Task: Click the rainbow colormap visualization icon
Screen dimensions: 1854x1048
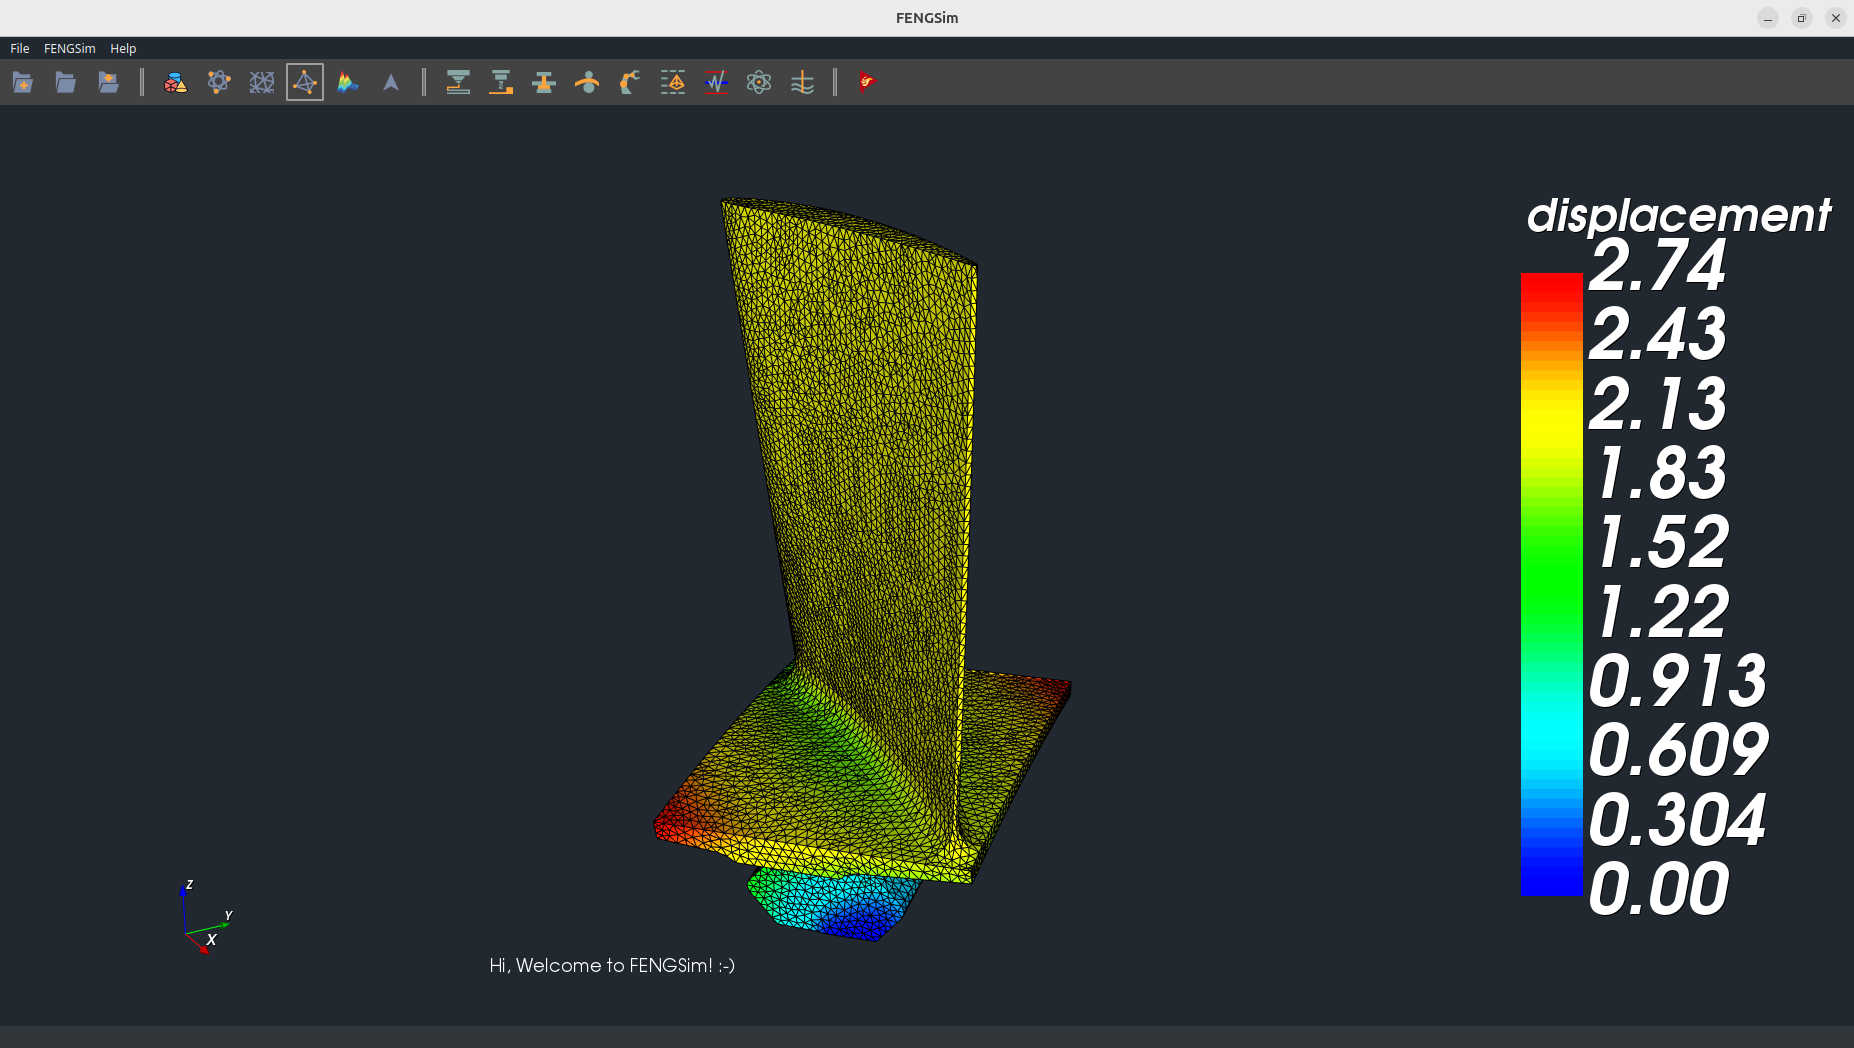Action: point(348,82)
